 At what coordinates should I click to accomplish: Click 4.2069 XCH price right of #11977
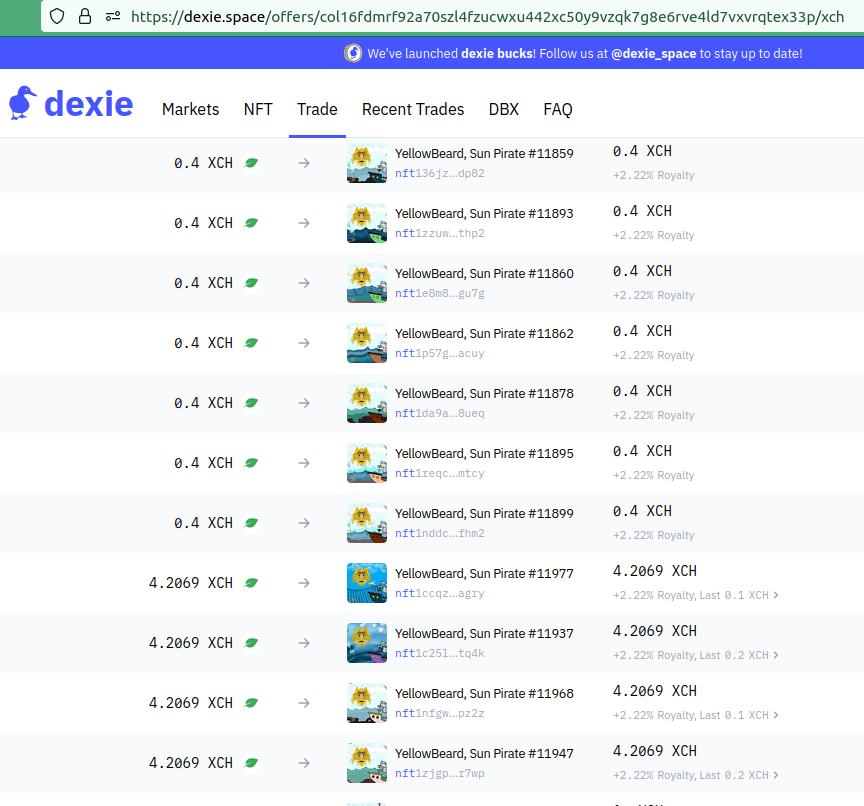pyautogui.click(x=655, y=571)
